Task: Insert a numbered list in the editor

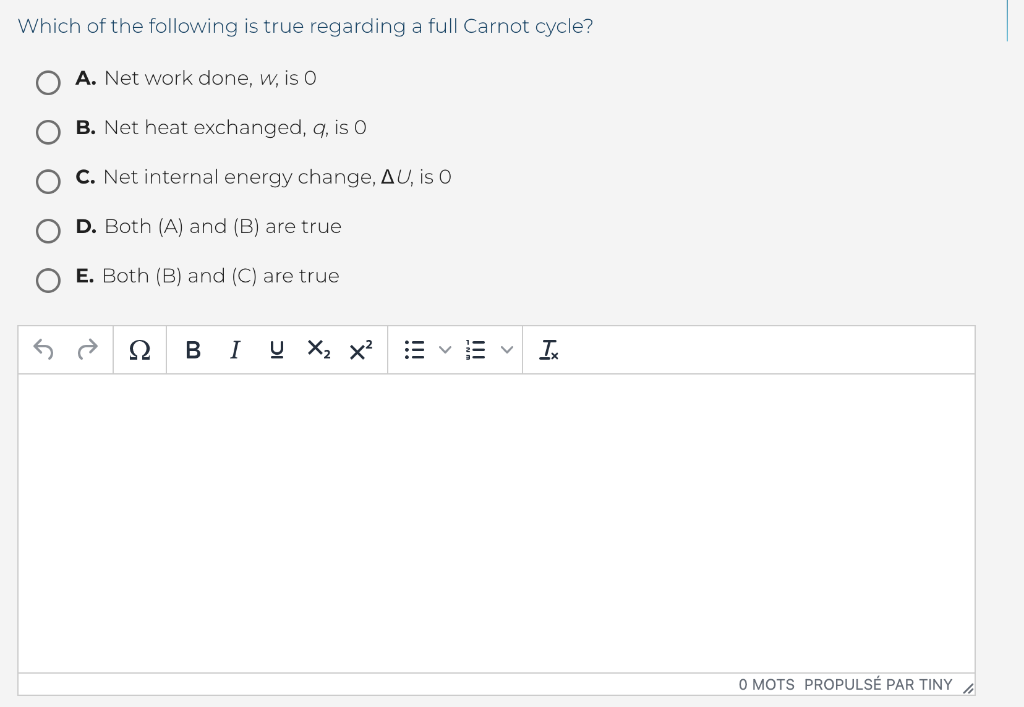Action: [x=477, y=349]
